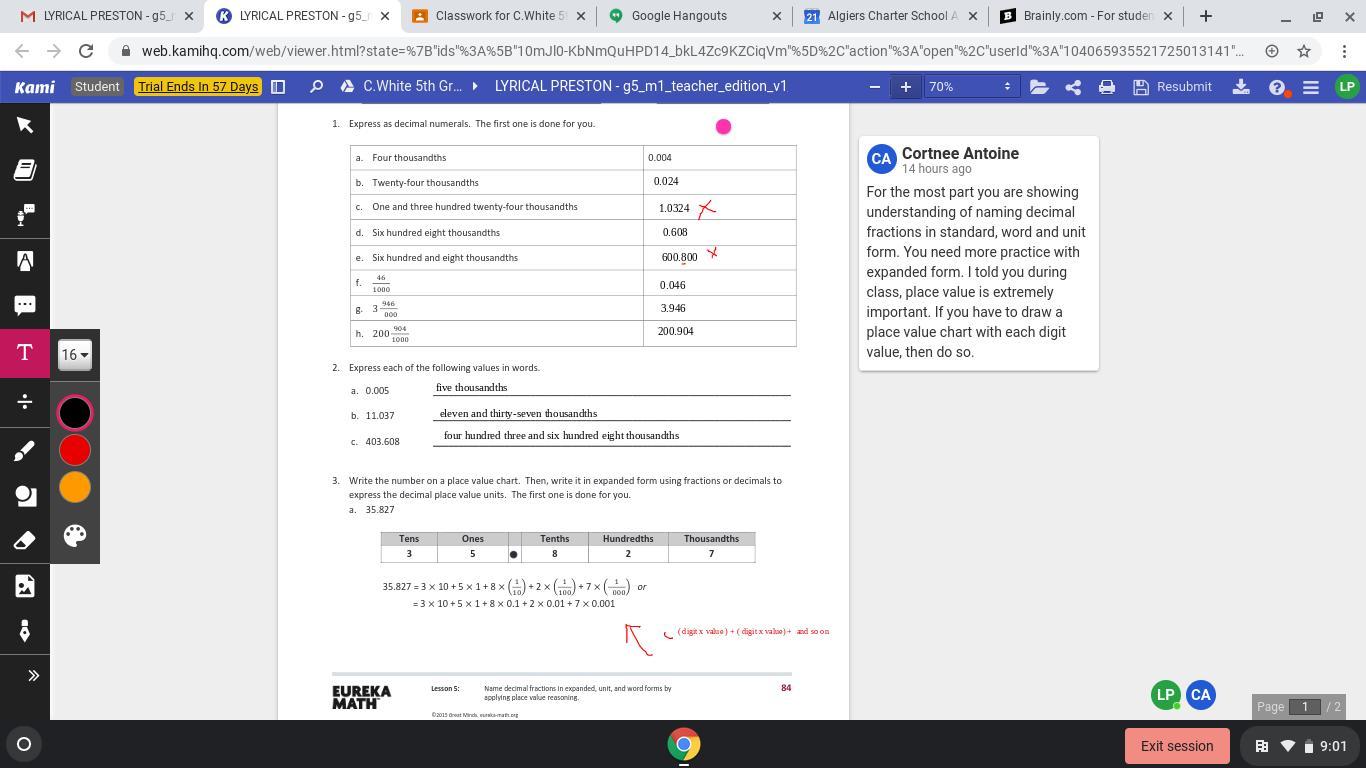This screenshot has width=1366, height=768.
Task: Toggle the sidebar panel icon
Action: tap(279, 87)
